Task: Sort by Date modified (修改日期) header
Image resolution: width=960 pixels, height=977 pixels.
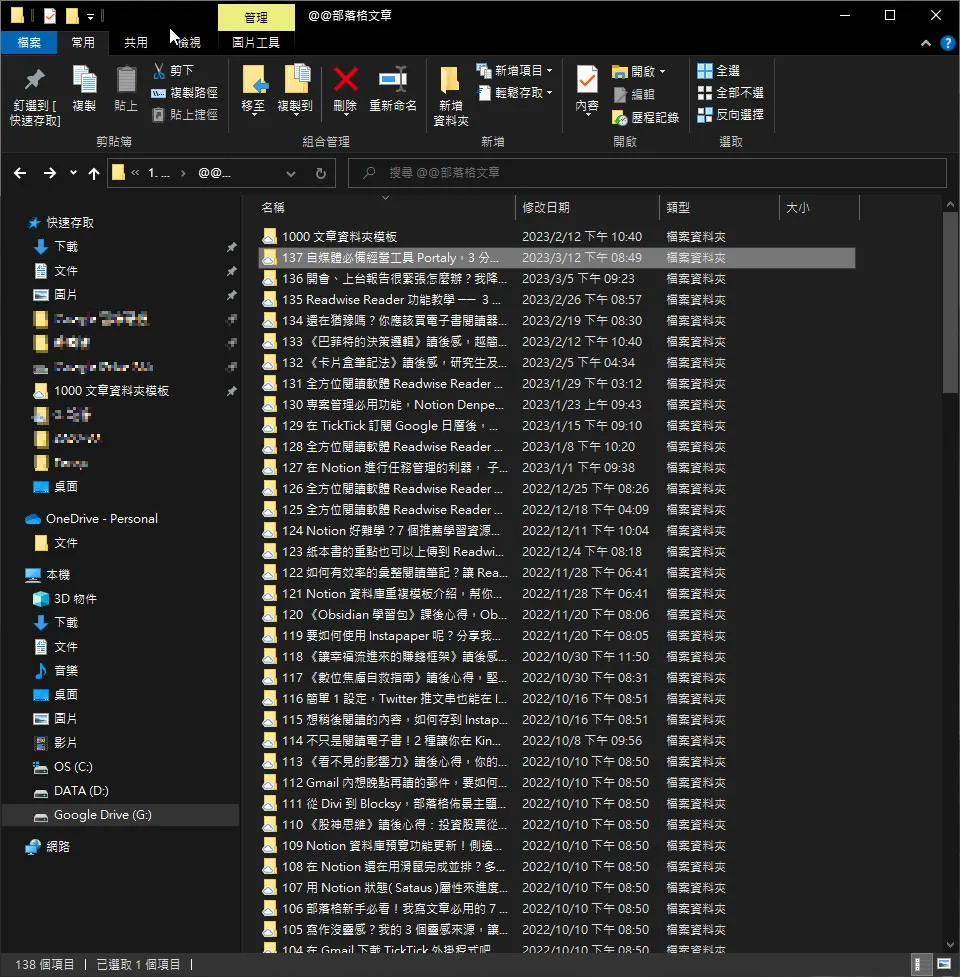Action: click(587, 207)
